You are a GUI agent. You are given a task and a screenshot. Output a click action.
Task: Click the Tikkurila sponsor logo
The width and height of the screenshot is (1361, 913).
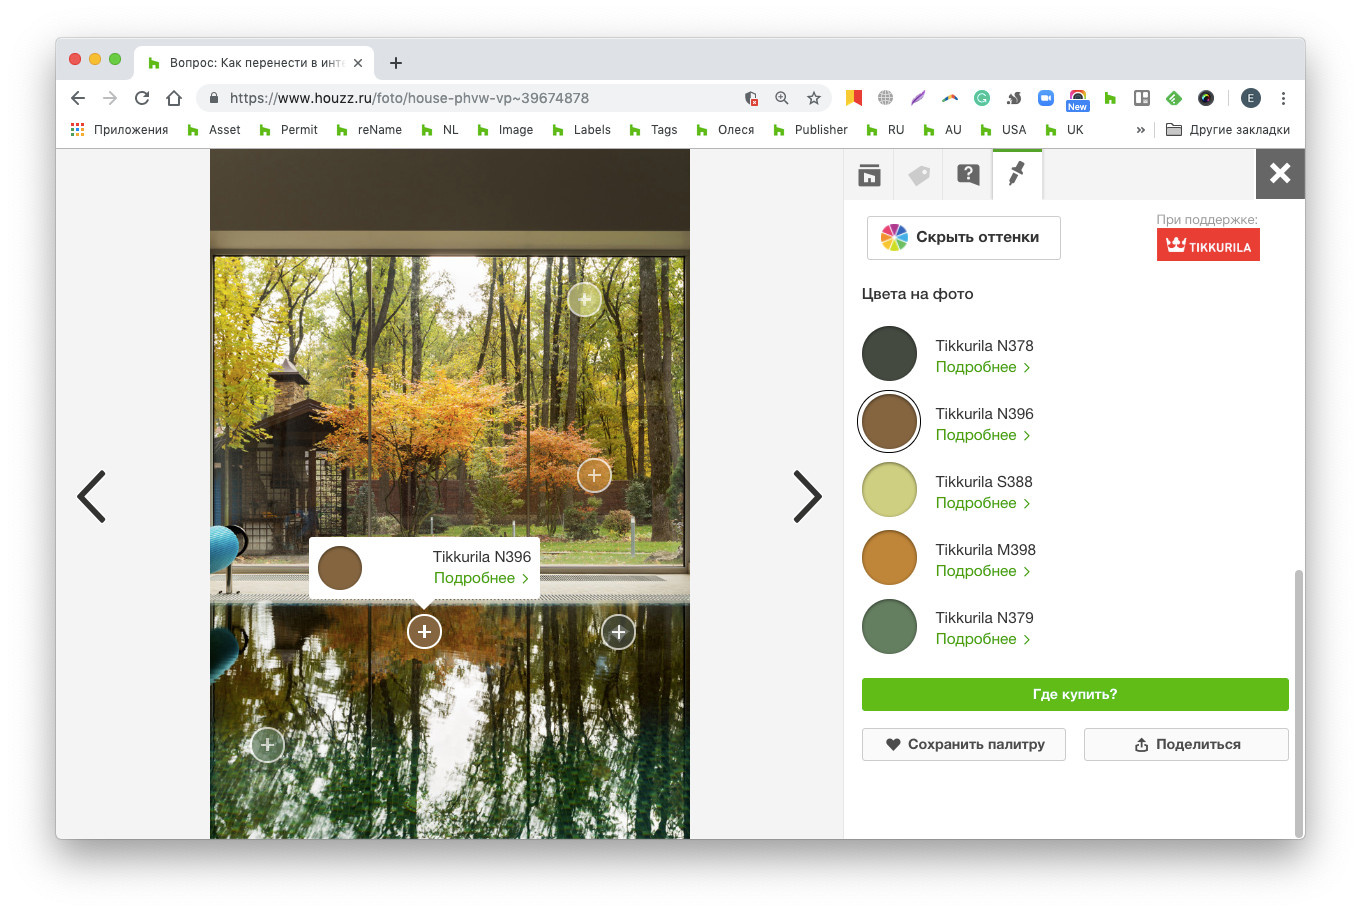1207,245
